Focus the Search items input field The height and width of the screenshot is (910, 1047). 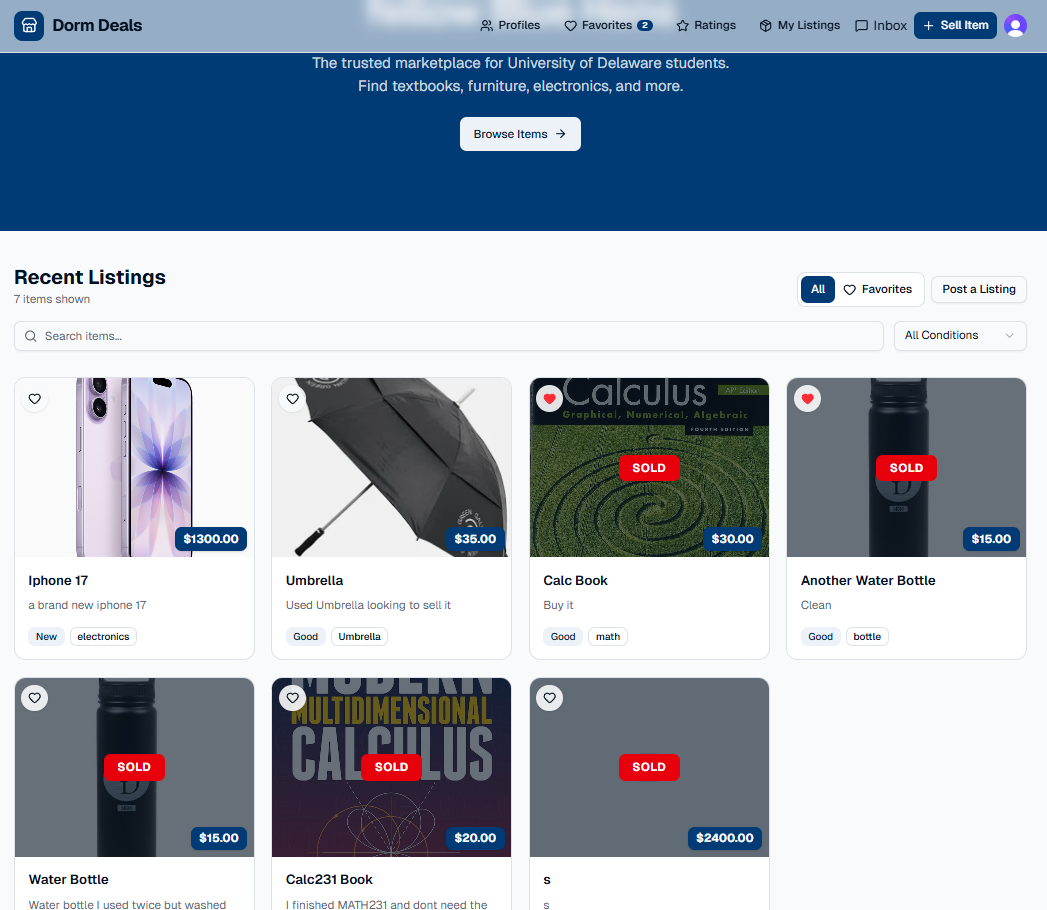[449, 336]
